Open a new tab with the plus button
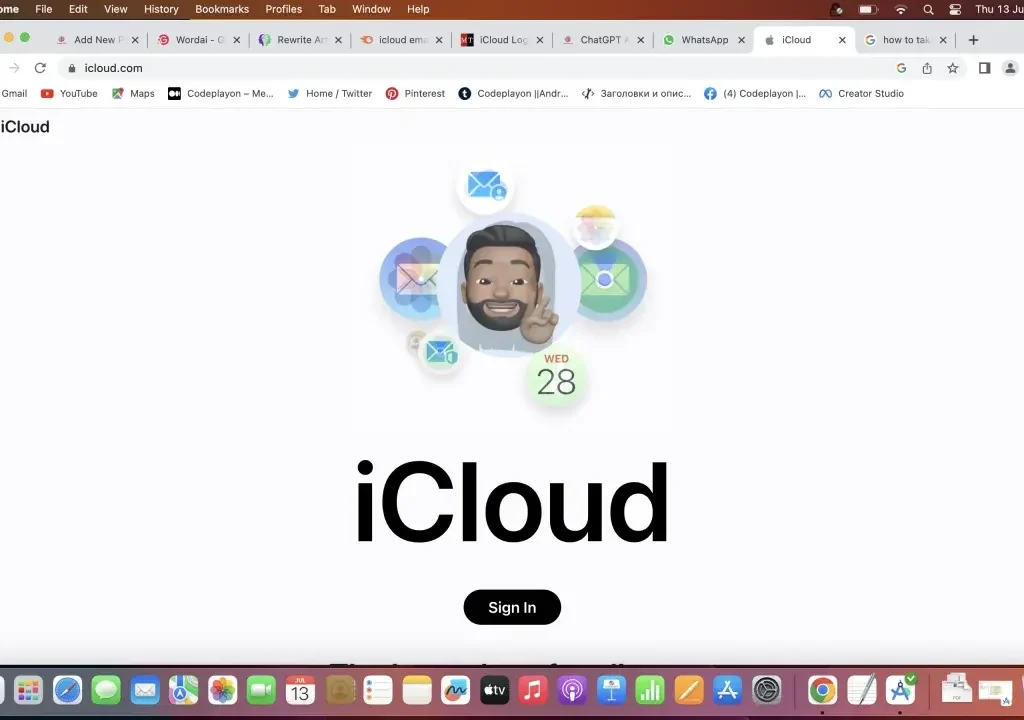This screenshot has height=720, width=1024. pos(973,40)
